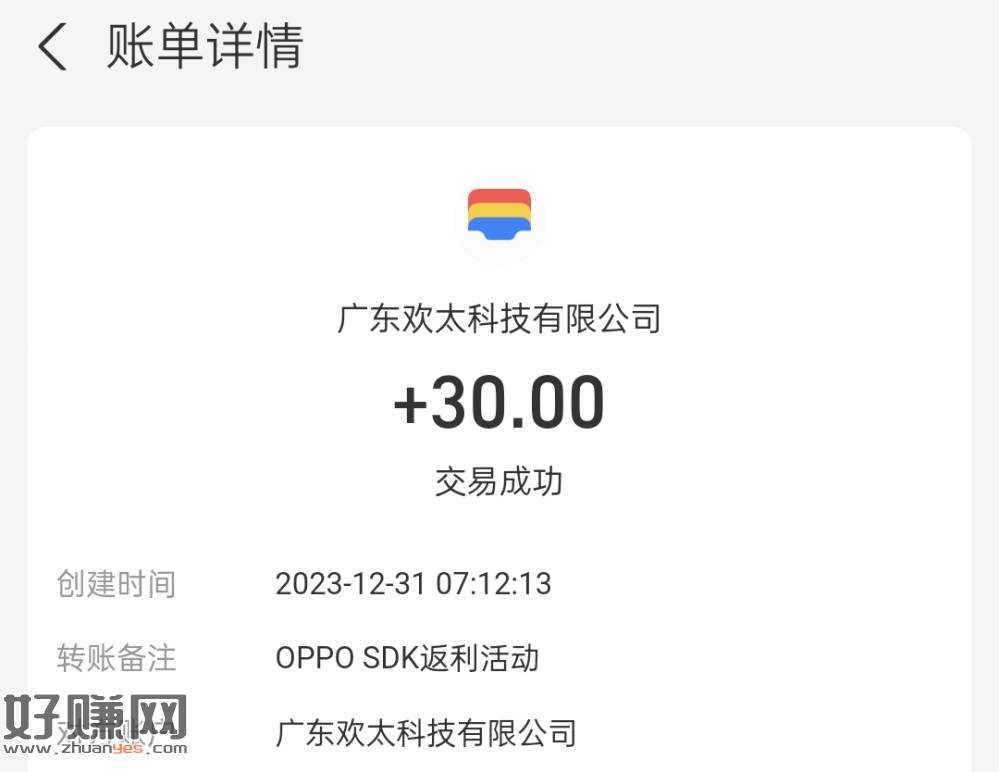Tap the time 07:12:13
Screen dimensions: 999x772
(x=493, y=583)
